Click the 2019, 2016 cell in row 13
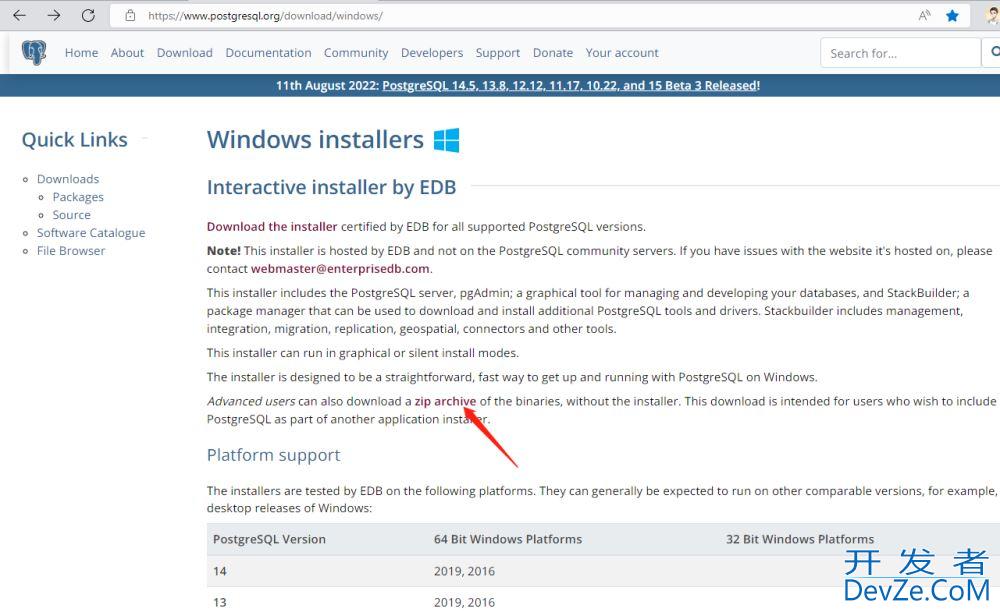1000x612 pixels. (464, 602)
